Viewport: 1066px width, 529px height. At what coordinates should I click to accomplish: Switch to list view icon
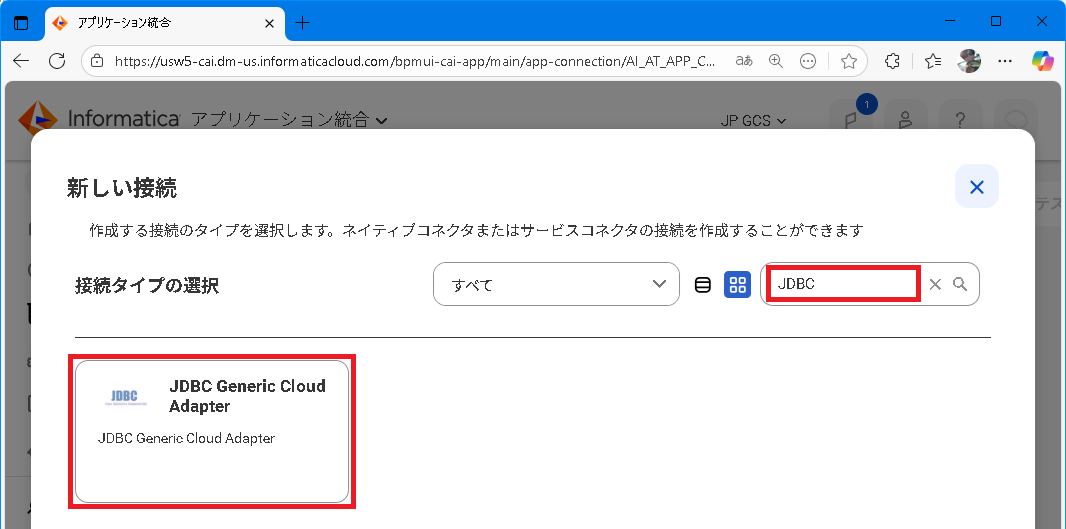[x=702, y=284]
